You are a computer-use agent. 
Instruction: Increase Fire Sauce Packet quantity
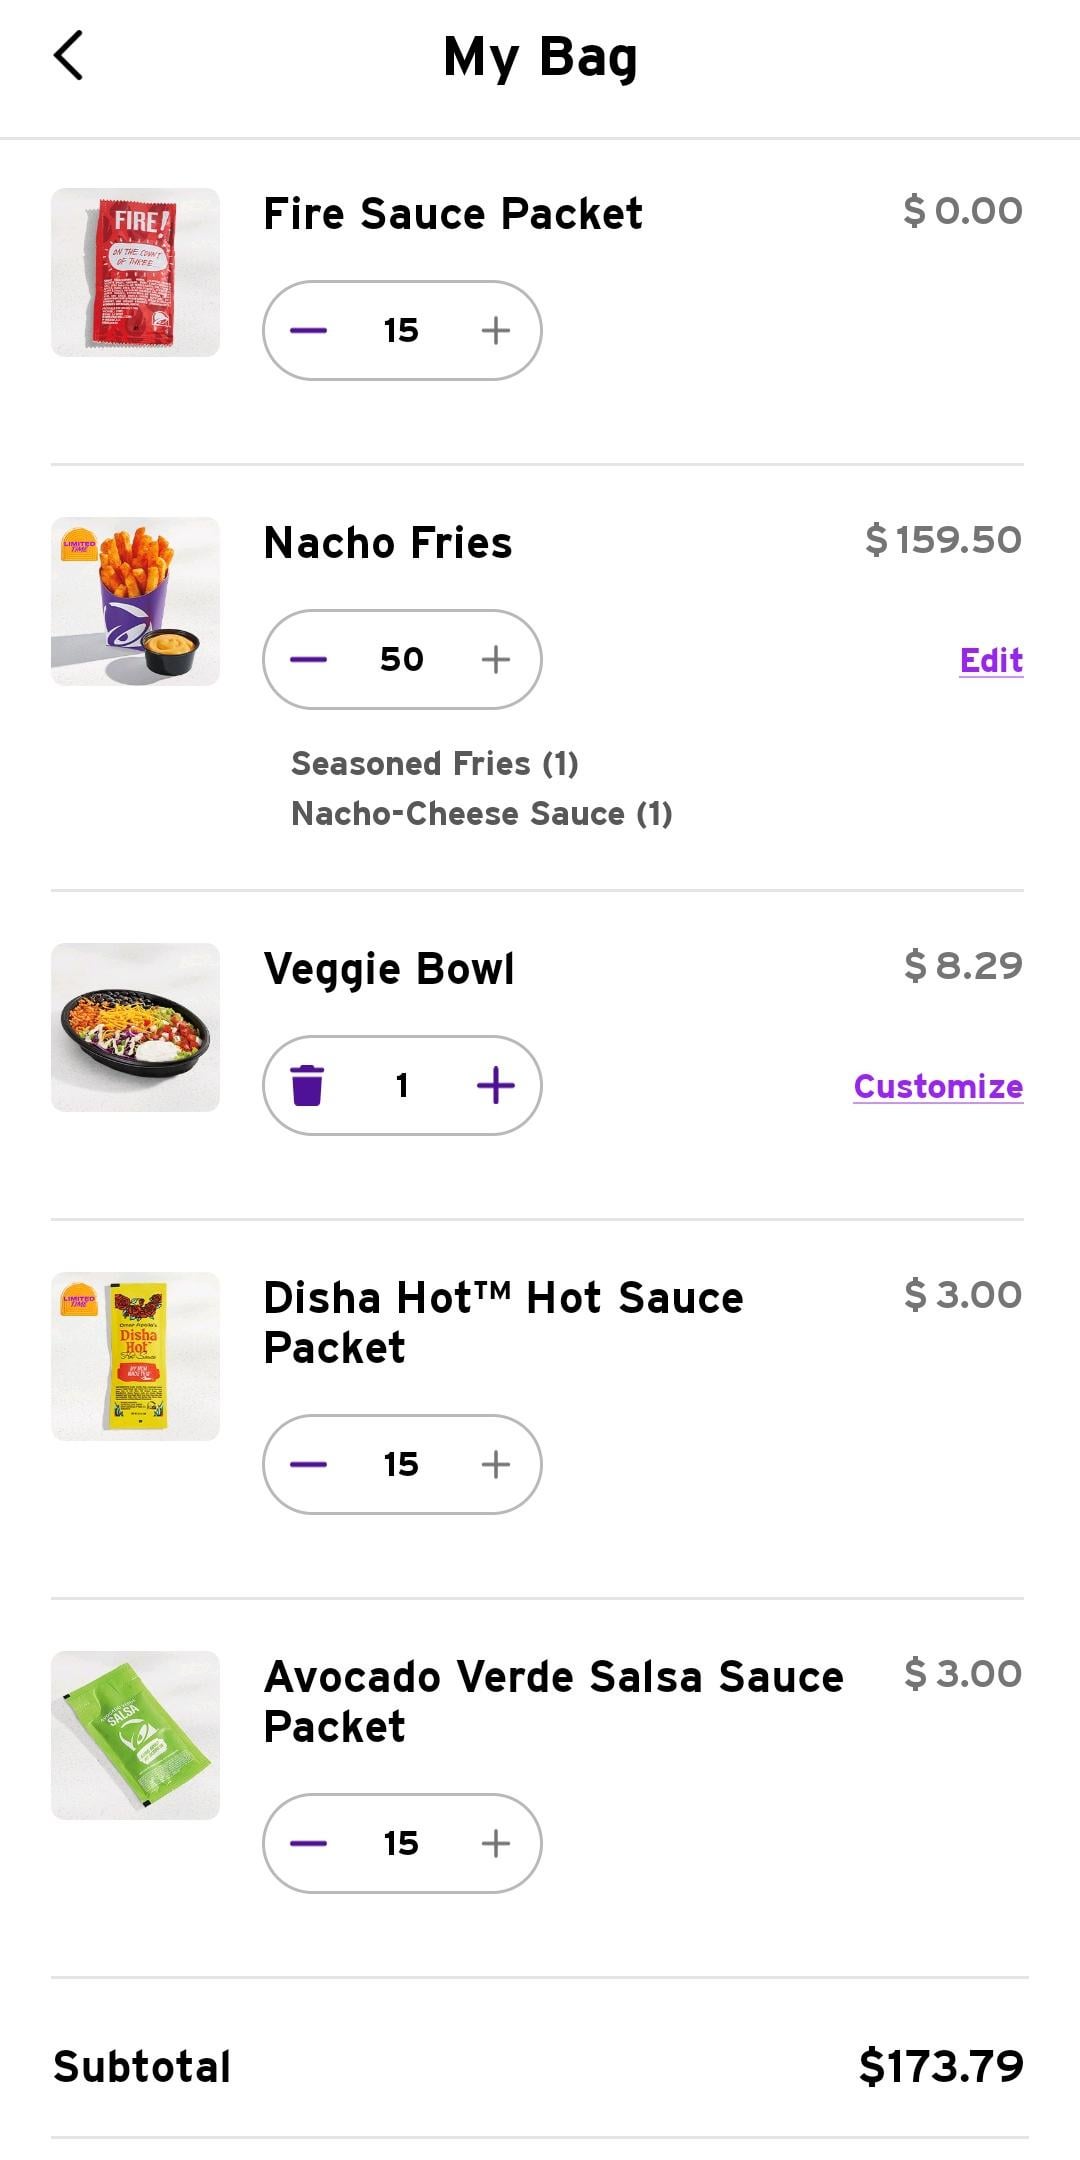click(496, 331)
